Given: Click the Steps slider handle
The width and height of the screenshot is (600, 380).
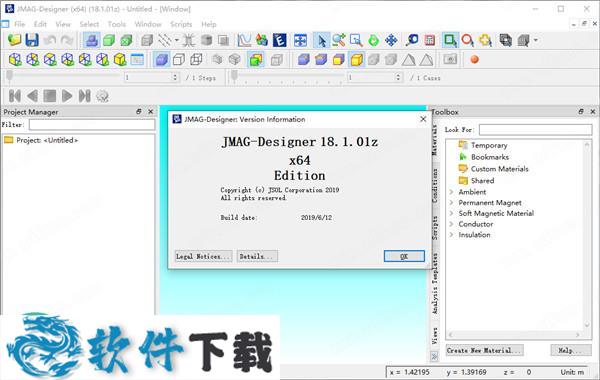Looking at the screenshot, I should pos(10,76).
